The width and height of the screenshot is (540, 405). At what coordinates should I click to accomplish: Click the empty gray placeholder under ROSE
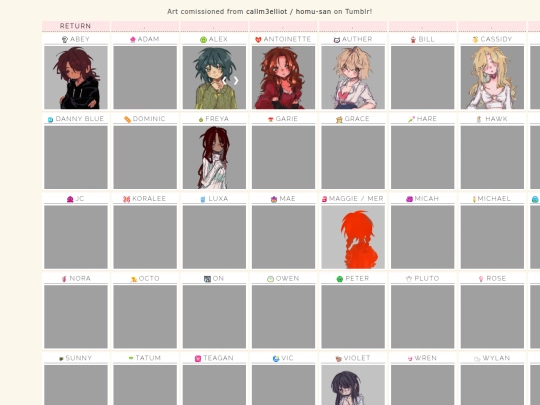pos(492,317)
